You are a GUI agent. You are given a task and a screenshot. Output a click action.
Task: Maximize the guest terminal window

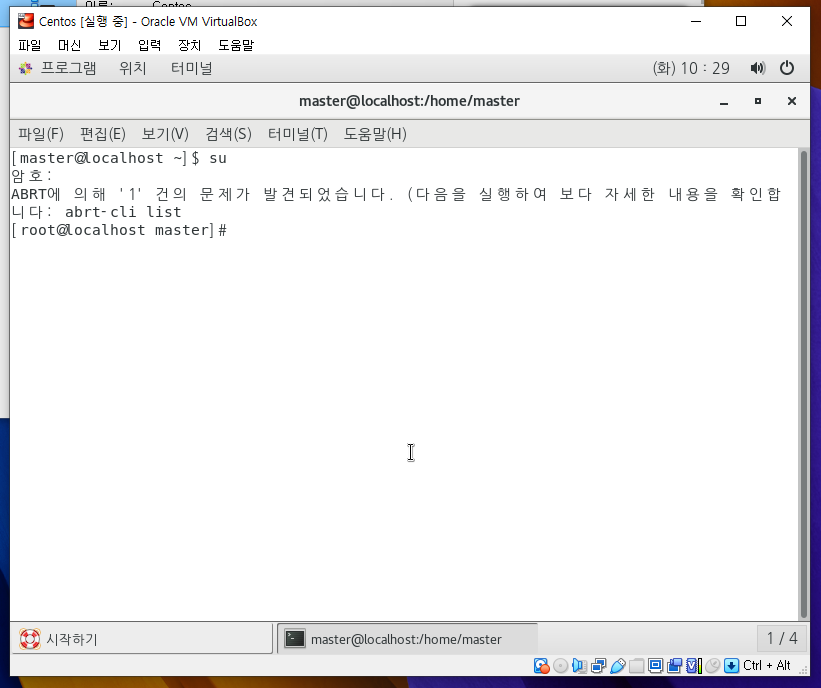click(x=758, y=101)
